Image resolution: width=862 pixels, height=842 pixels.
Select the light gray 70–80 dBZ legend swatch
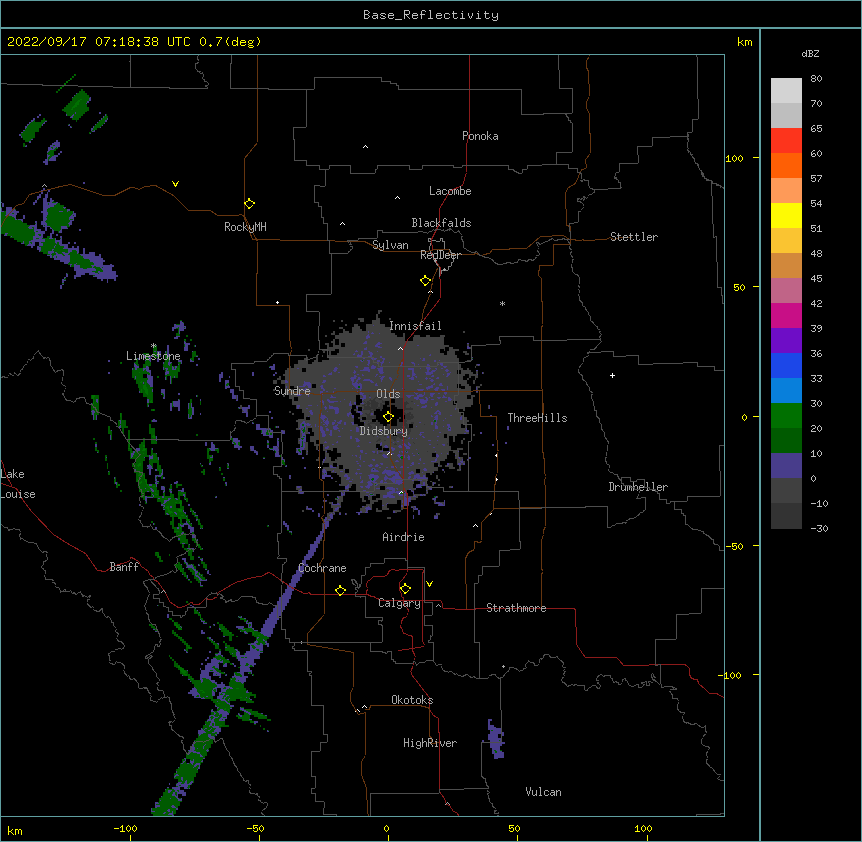[786, 91]
